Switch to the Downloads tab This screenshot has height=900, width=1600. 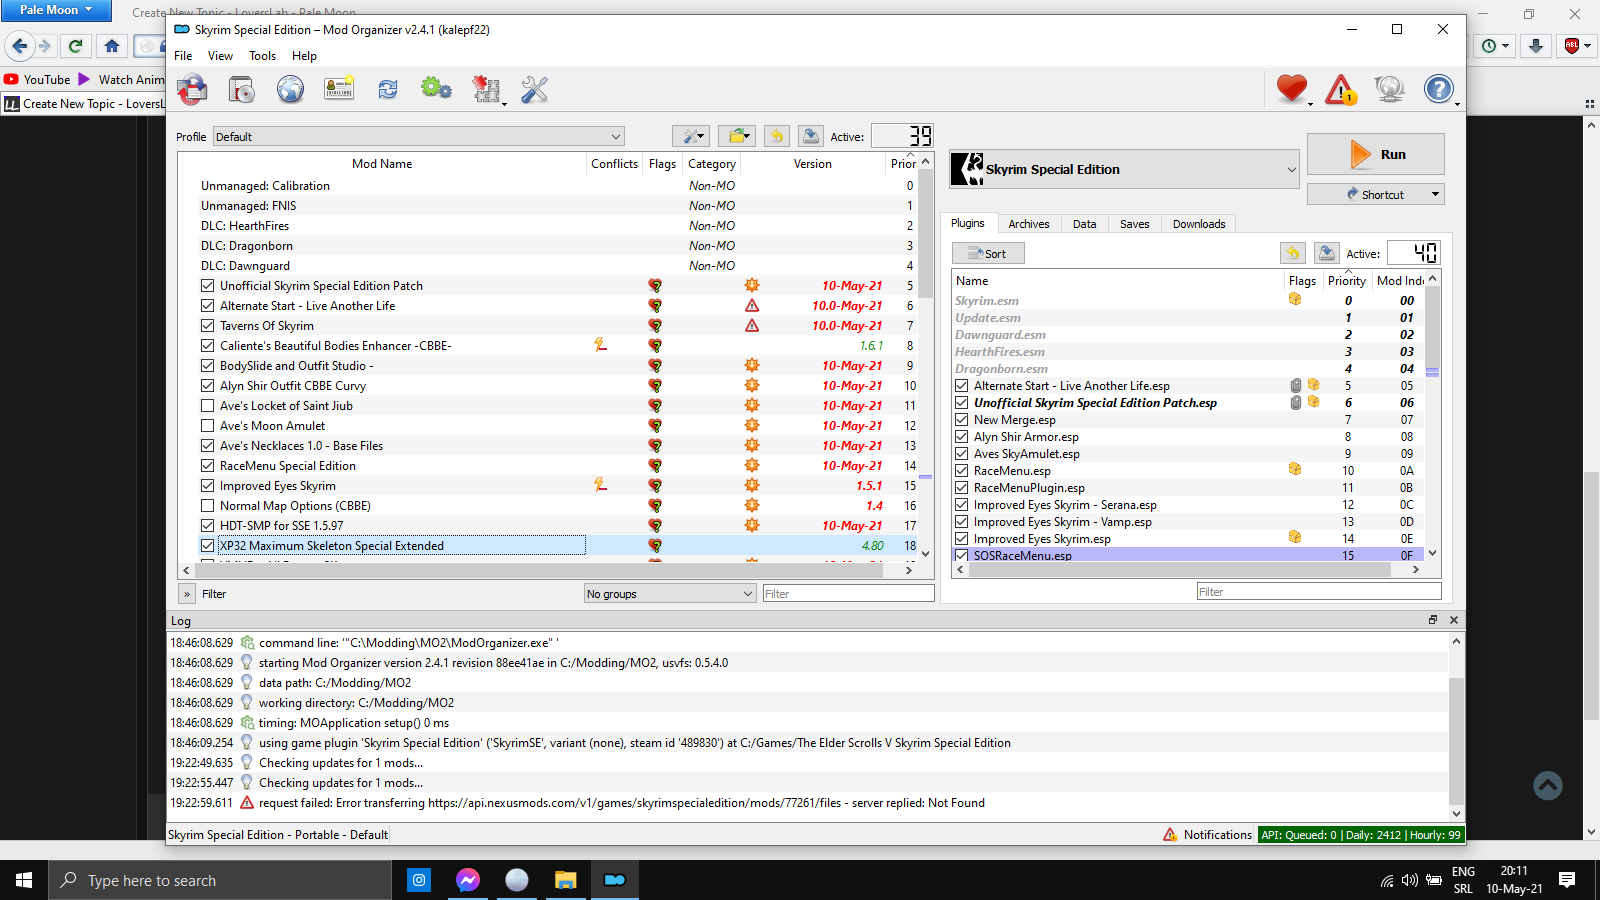[x=1198, y=223]
